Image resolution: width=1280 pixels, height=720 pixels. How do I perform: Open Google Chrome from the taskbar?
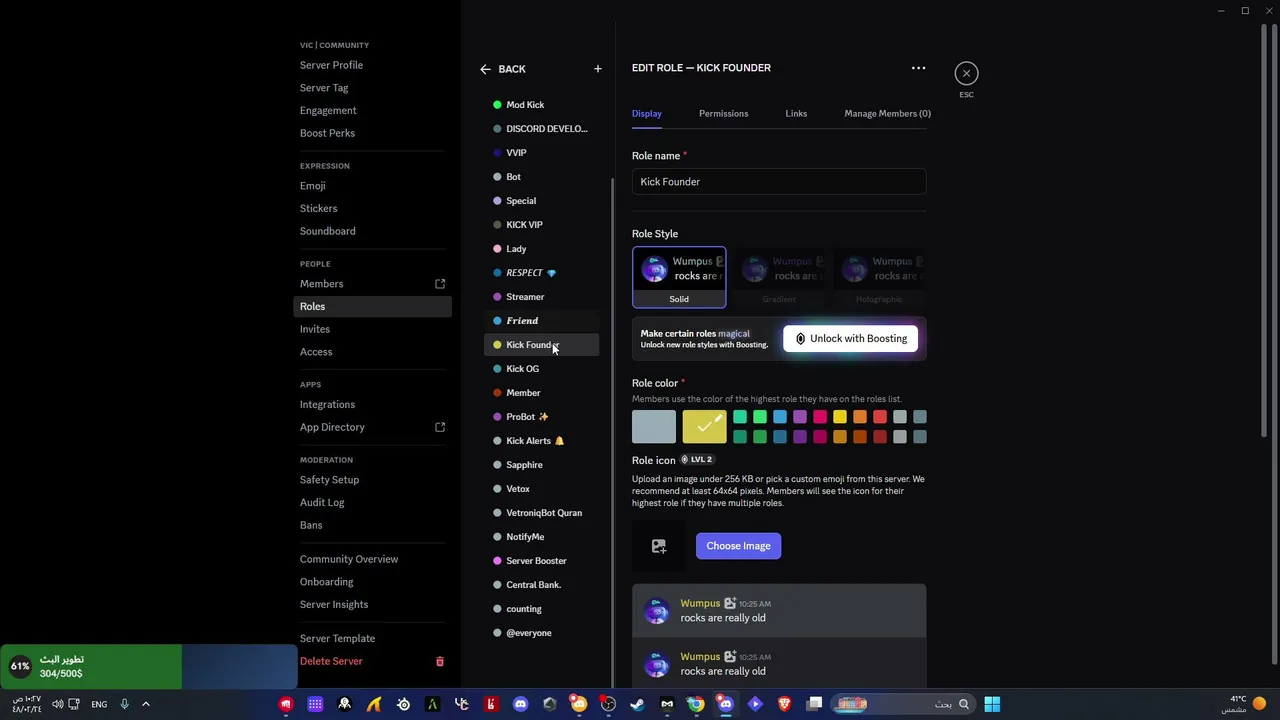(696, 704)
